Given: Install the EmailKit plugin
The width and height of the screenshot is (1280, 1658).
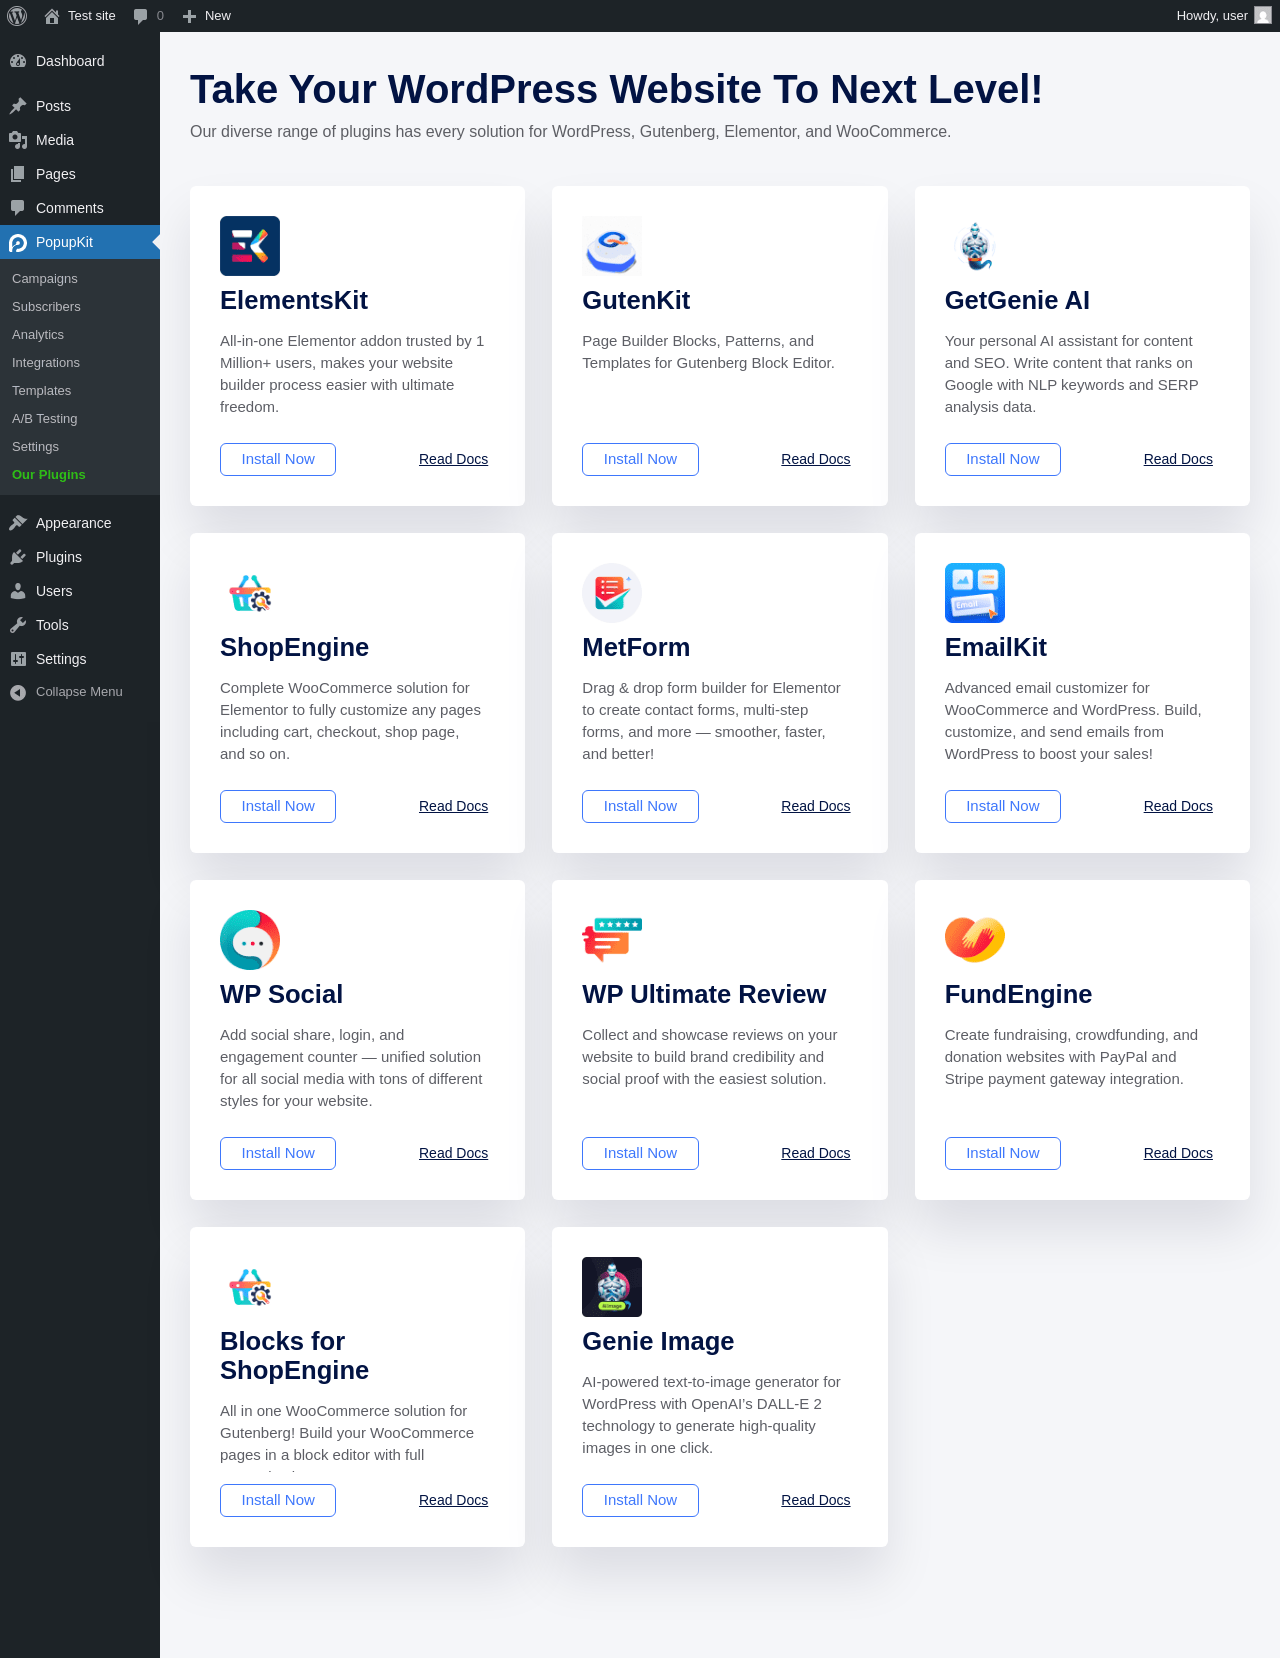Looking at the screenshot, I should [1003, 806].
